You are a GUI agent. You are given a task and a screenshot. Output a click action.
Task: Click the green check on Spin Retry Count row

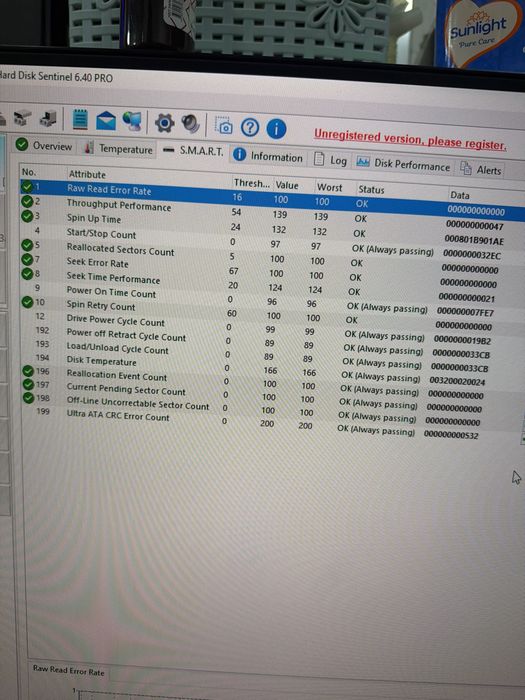click(27, 302)
